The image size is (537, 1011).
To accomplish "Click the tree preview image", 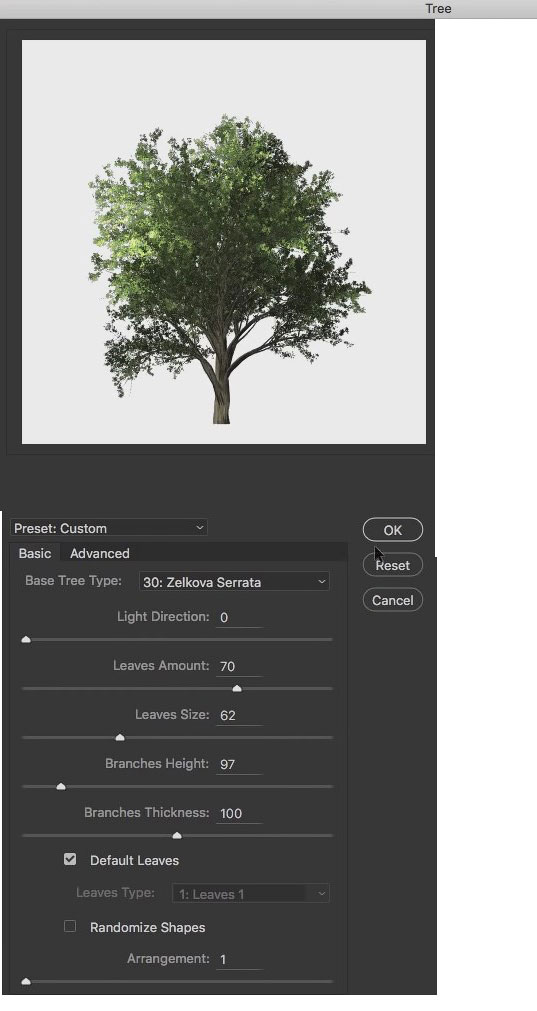I will (x=224, y=242).
